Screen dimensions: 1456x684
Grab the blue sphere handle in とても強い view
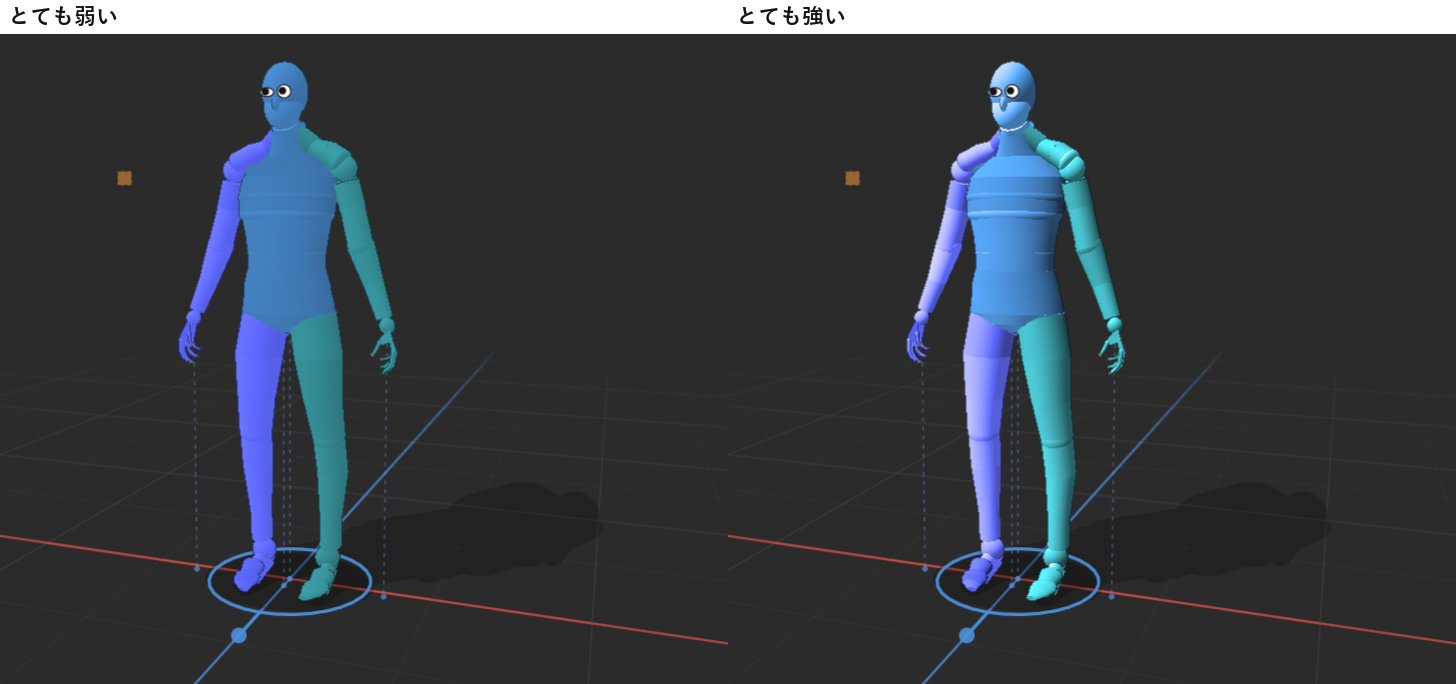tap(966, 635)
